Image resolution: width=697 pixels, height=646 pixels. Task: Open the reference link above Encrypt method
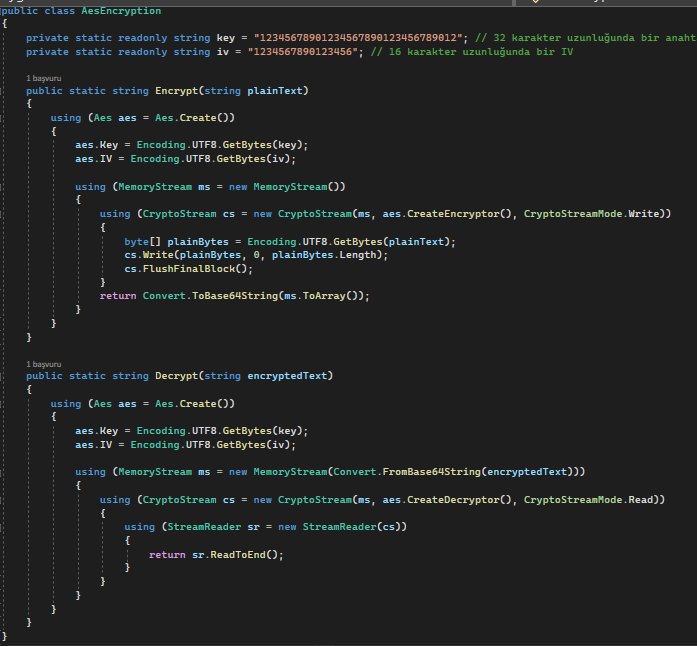click(44, 77)
